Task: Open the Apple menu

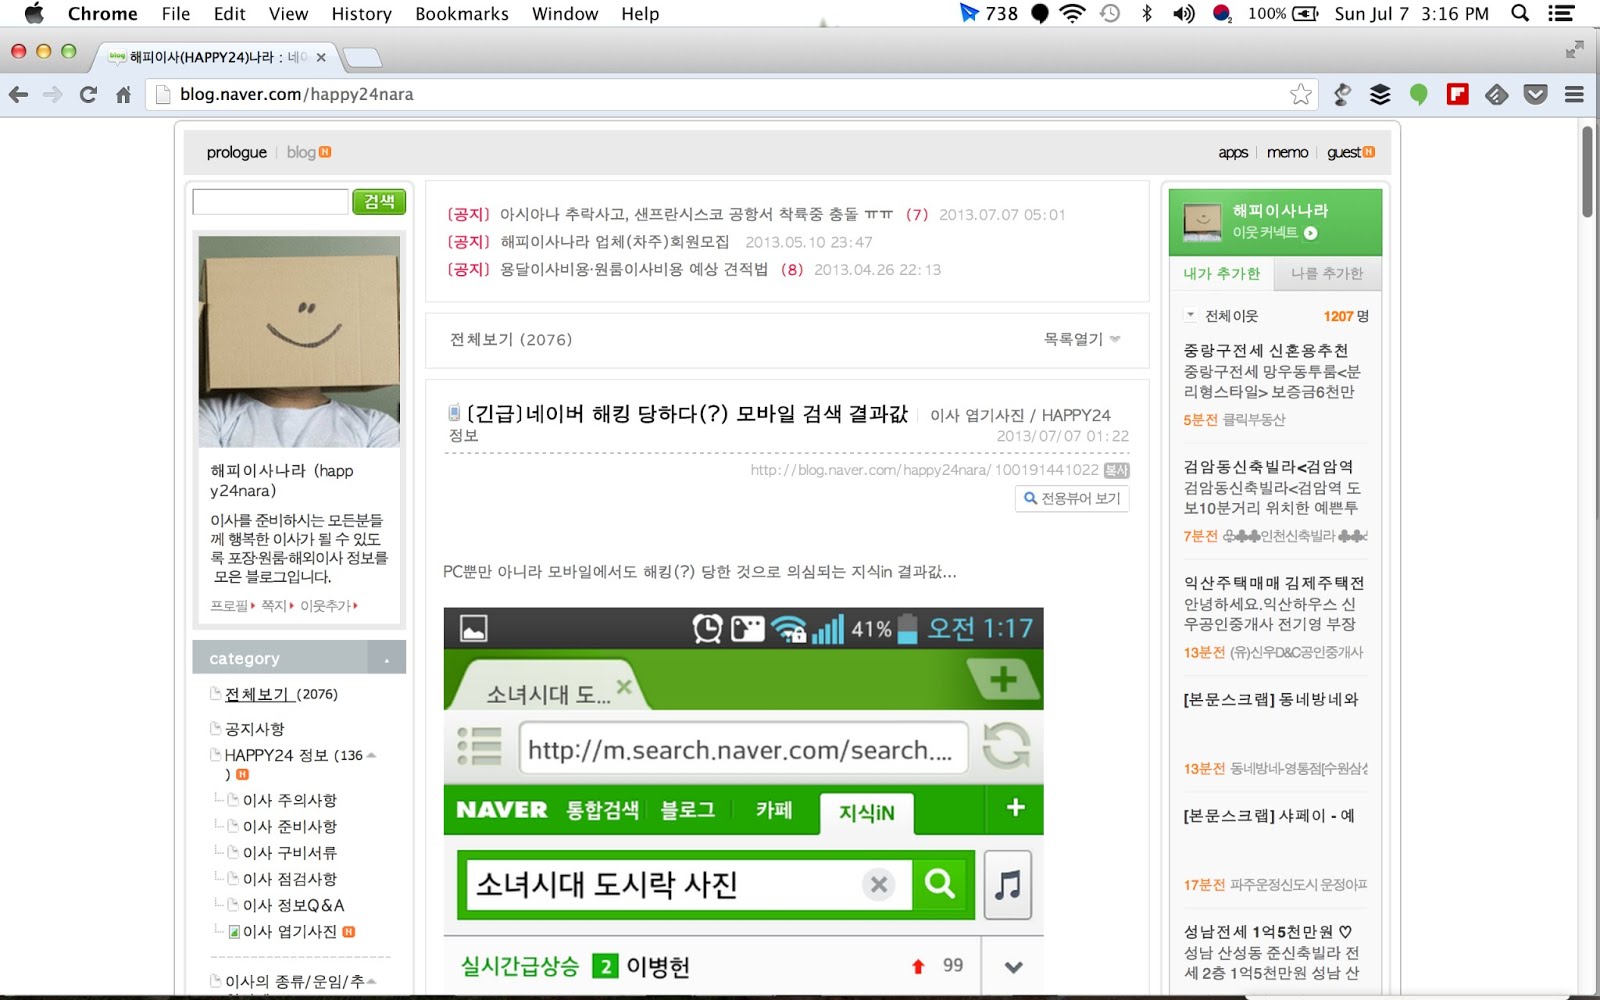Action: coord(34,13)
